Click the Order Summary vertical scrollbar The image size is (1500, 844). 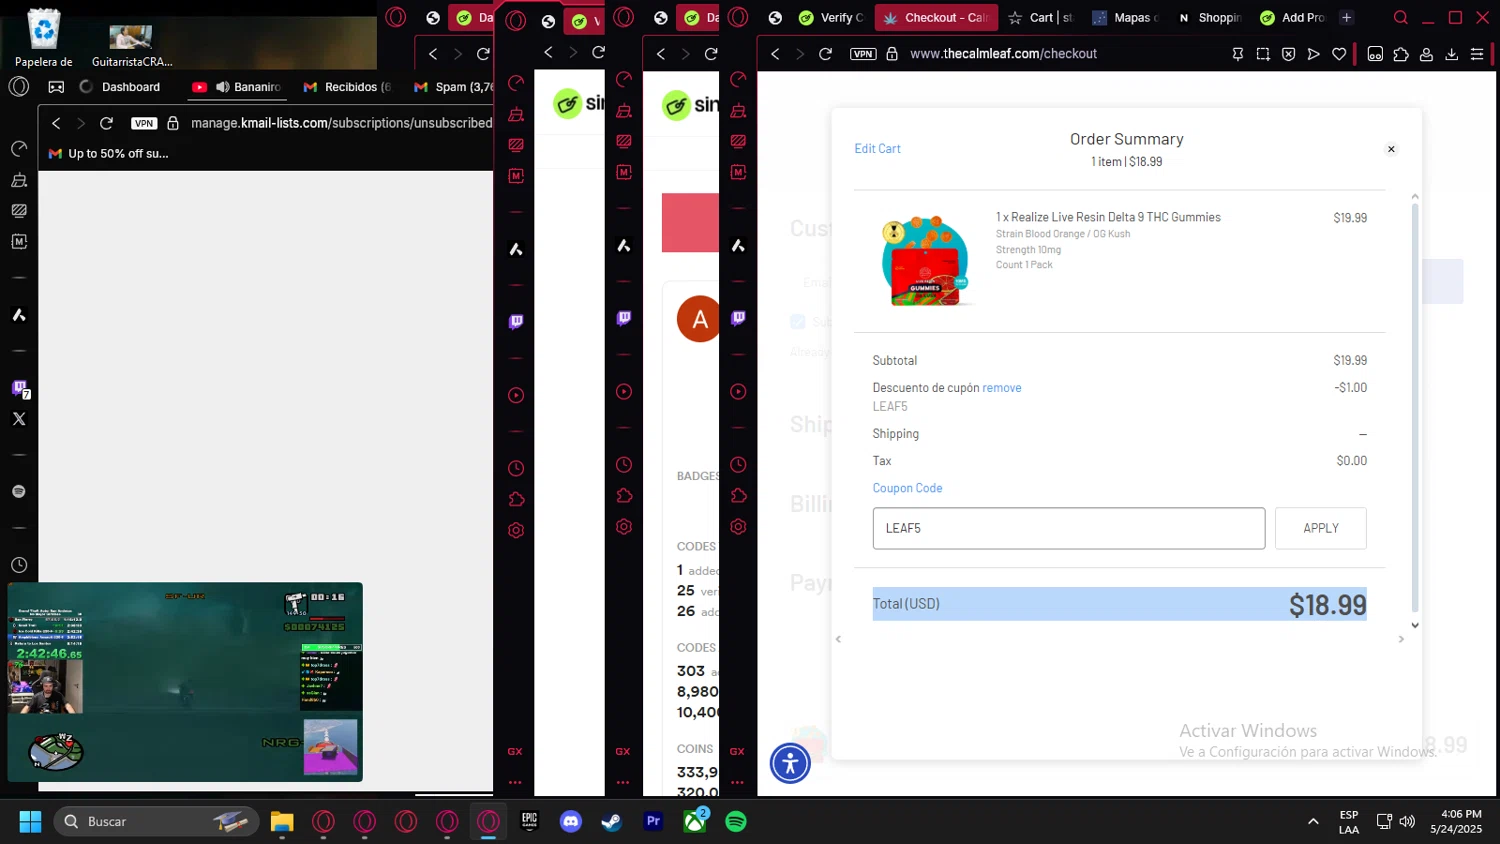click(1414, 408)
